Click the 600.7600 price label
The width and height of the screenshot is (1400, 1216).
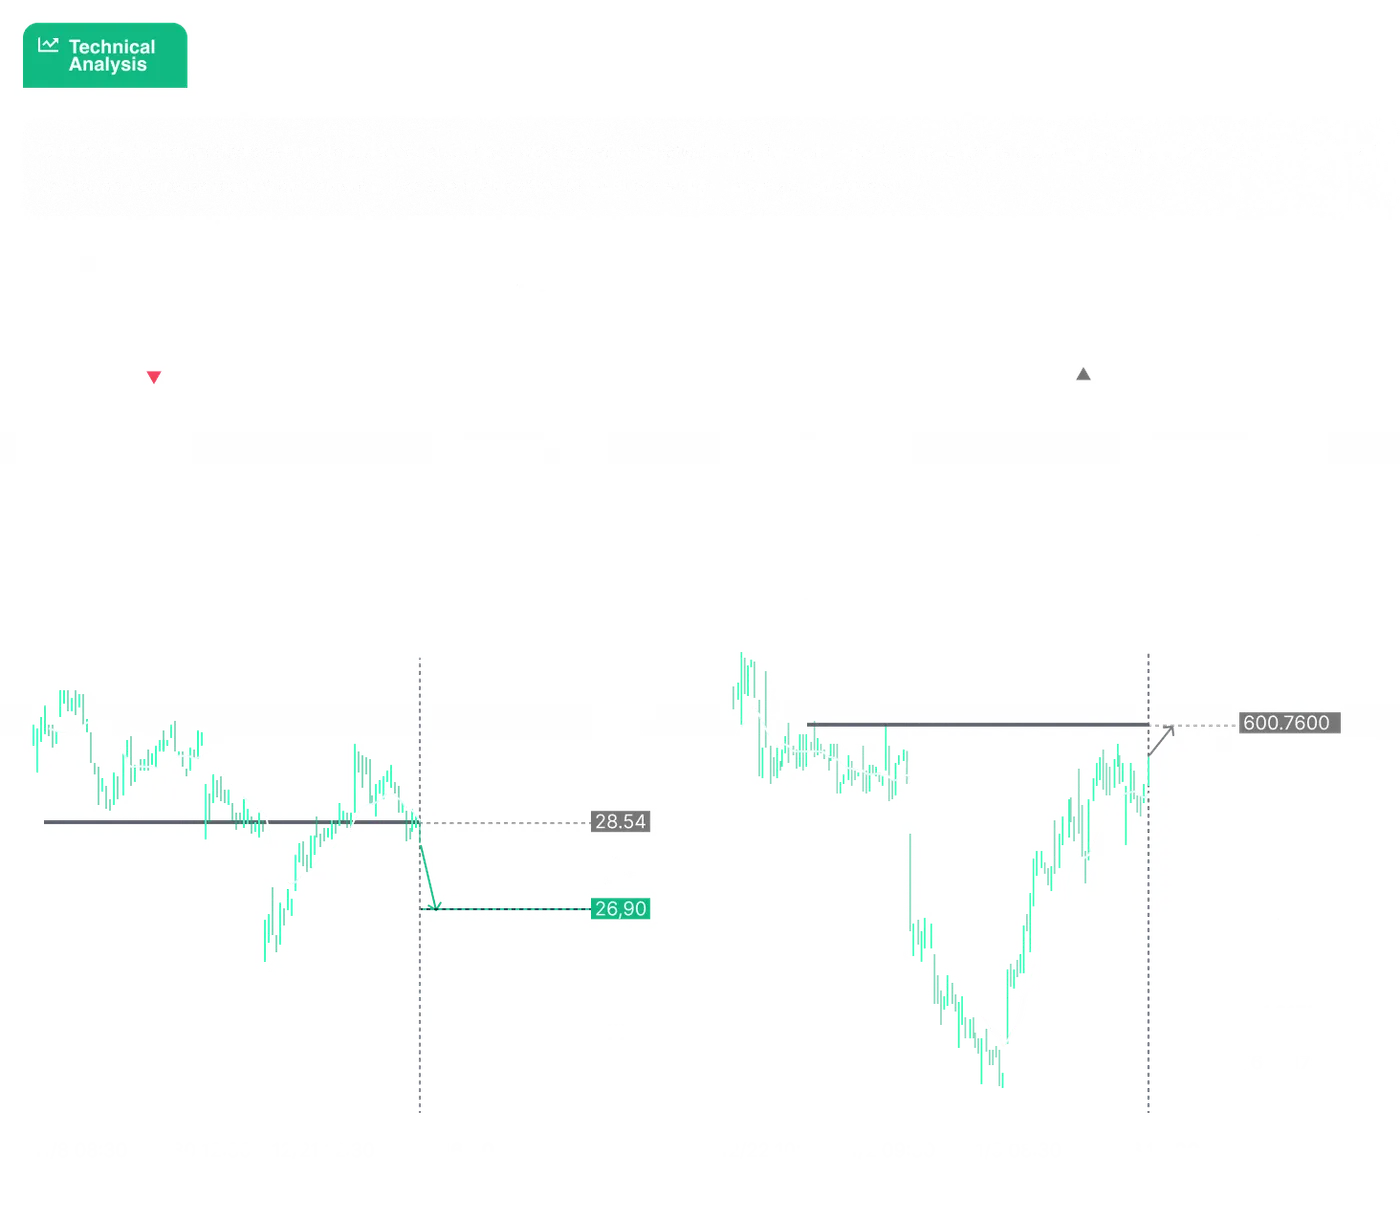click(x=1289, y=723)
